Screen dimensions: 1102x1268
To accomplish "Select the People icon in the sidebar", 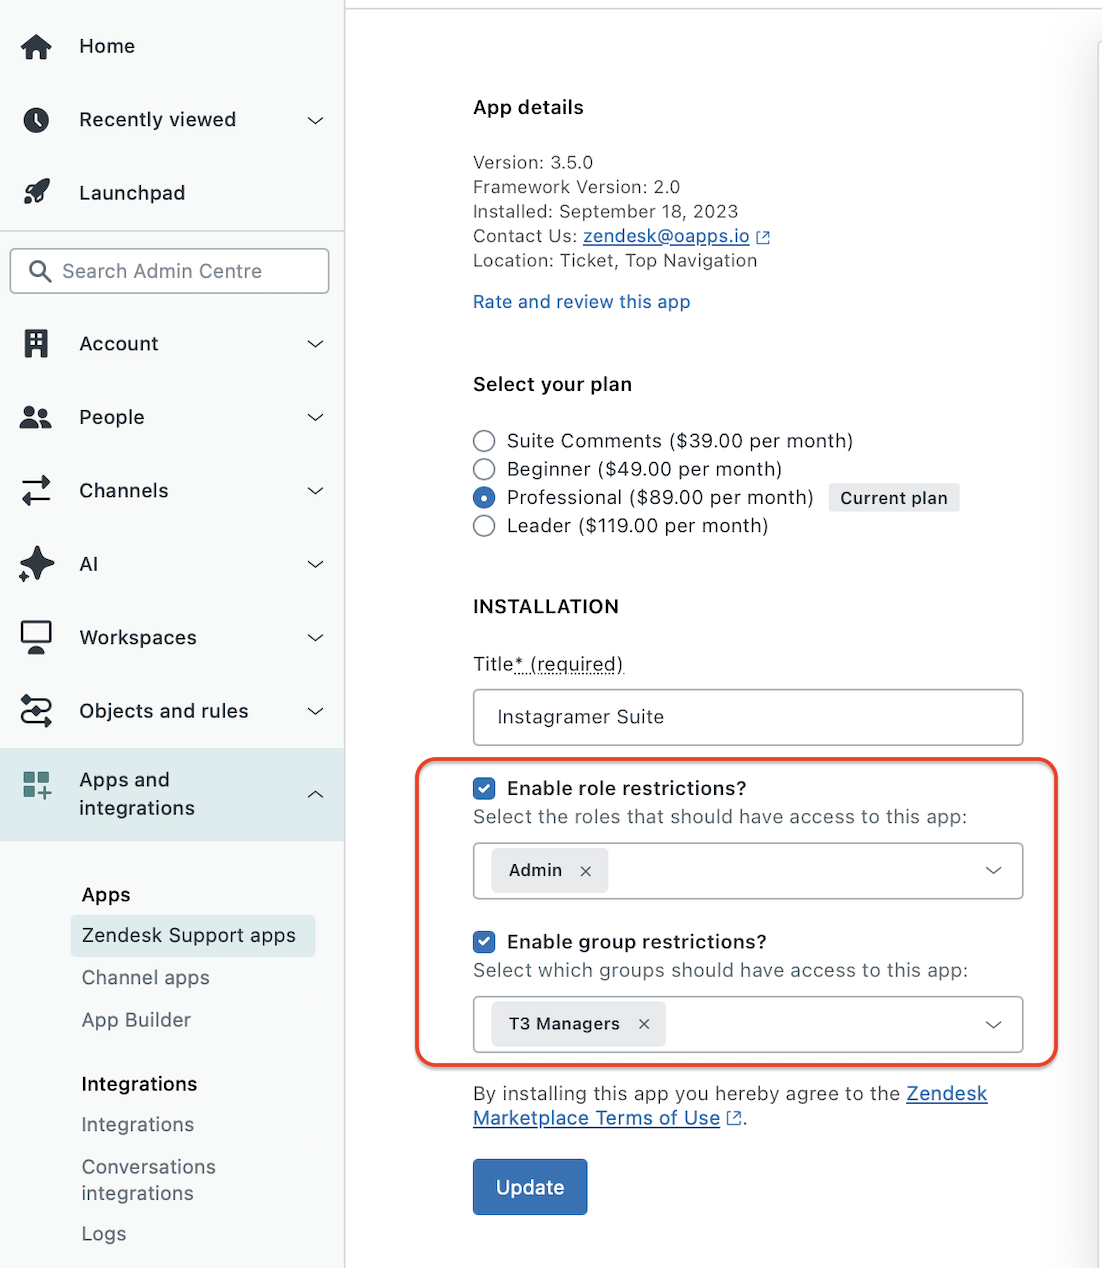I will tap(36, 417).
